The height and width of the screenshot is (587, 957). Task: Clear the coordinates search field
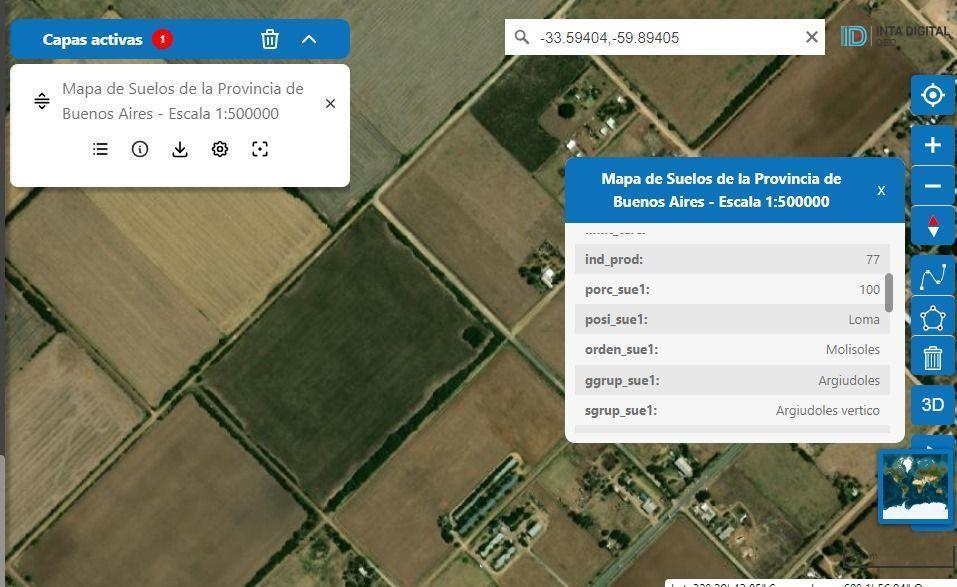[x=812, y=37]
